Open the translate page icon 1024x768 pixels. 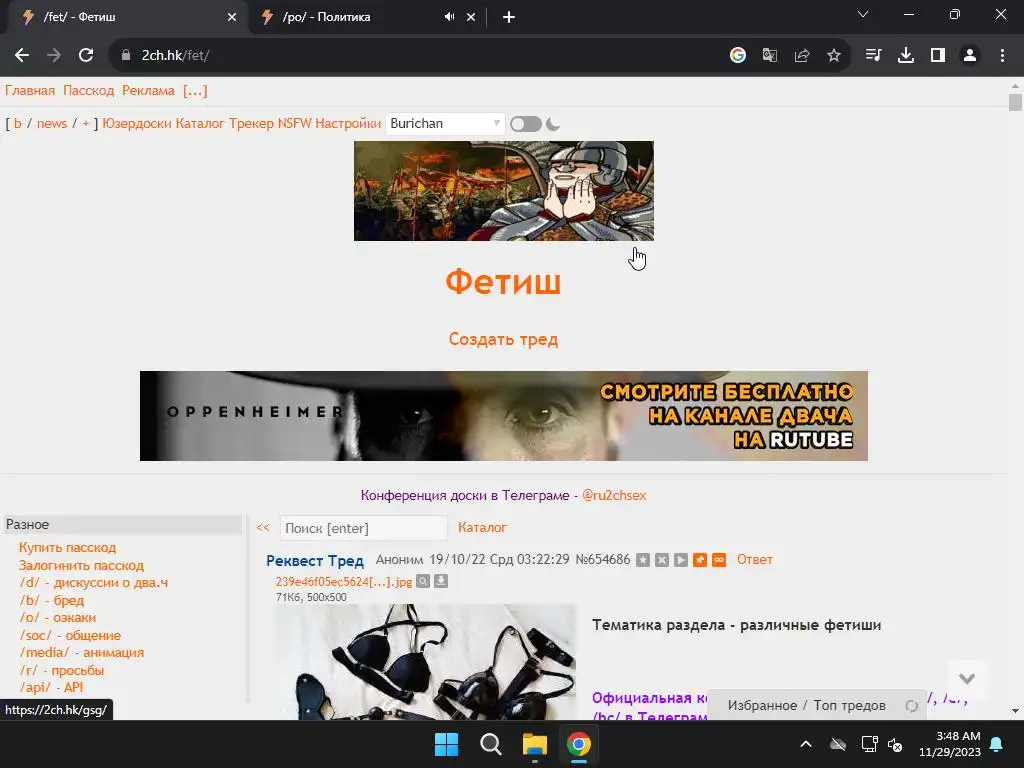(770, 56)
